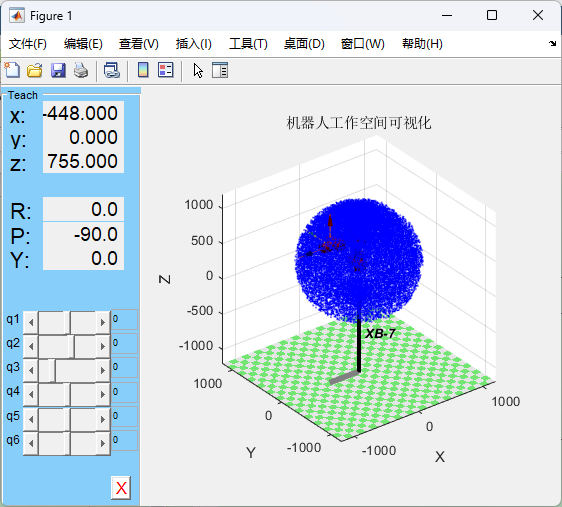Increase q1 with its right arrow

click(103, 322)
